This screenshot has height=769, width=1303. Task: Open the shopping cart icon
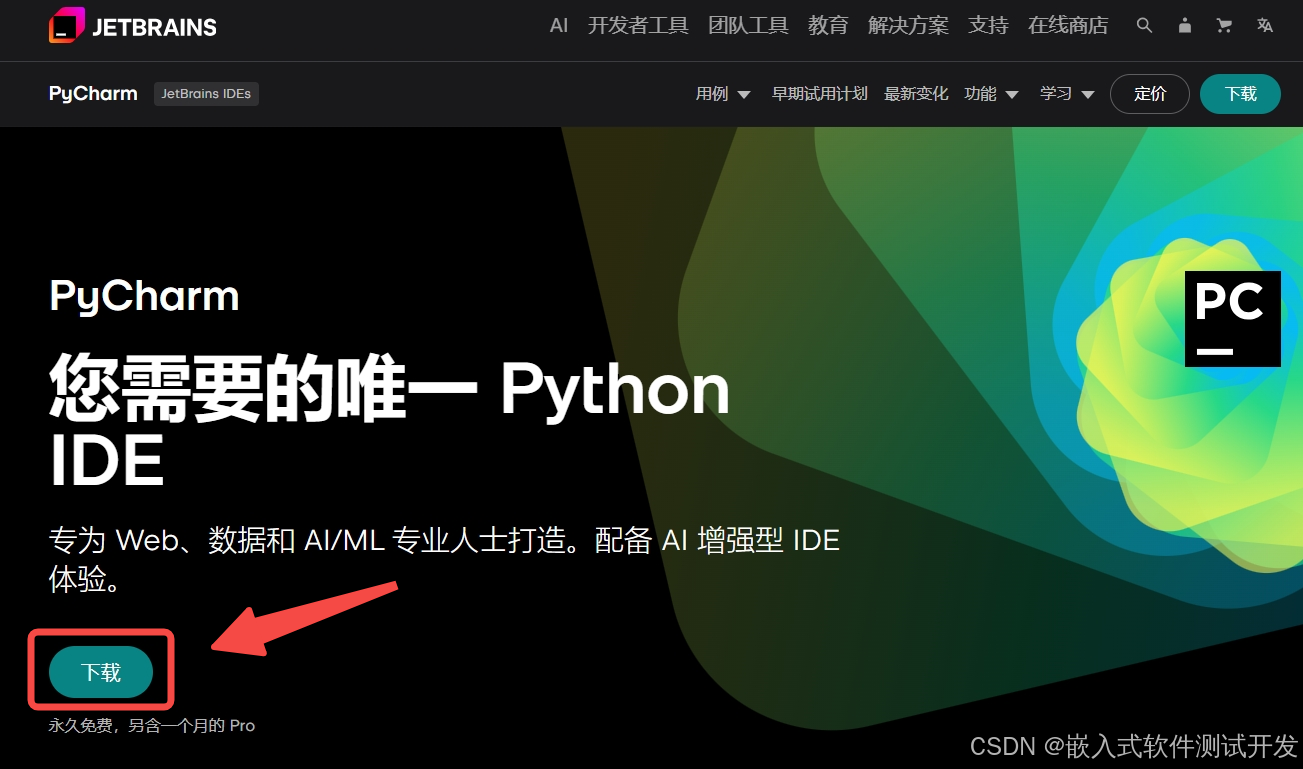pos(1224,25)
